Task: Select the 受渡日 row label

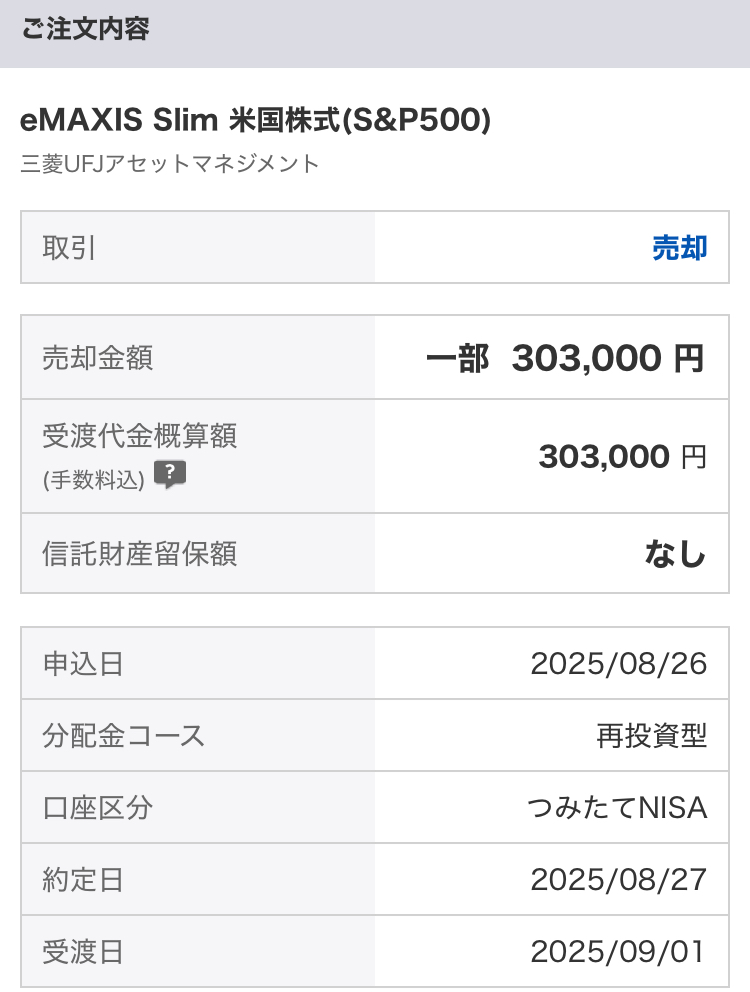Action: [83, 952]
